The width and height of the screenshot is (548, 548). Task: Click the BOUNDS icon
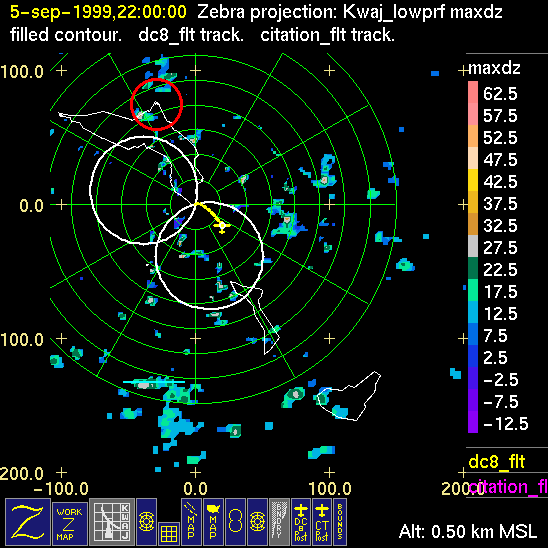point(340,521)
